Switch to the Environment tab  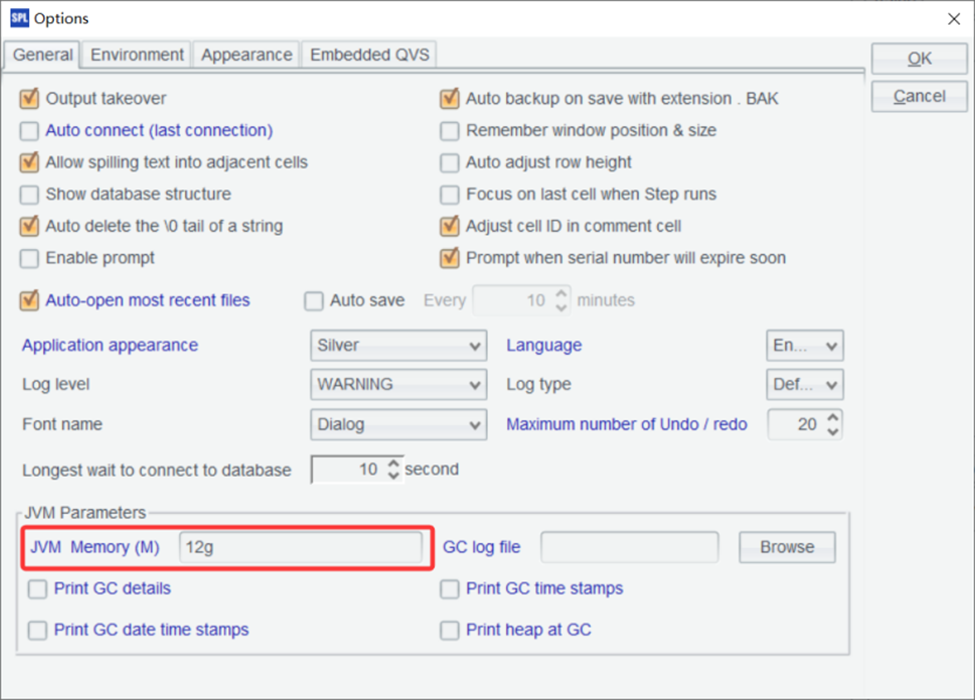pos(135,55)
